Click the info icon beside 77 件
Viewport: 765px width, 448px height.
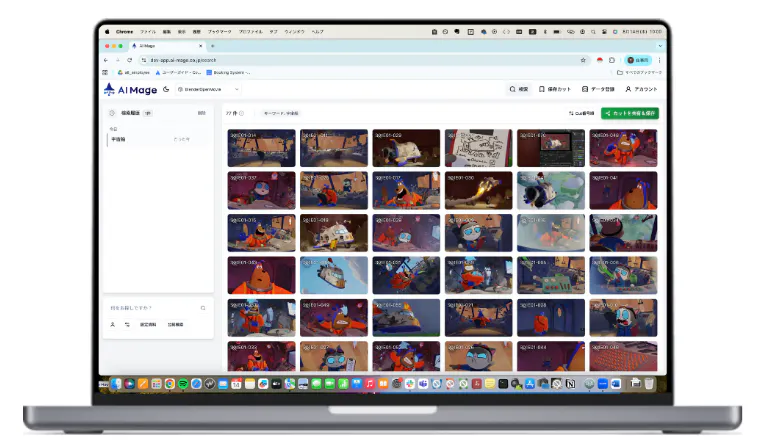click(242, 113)
